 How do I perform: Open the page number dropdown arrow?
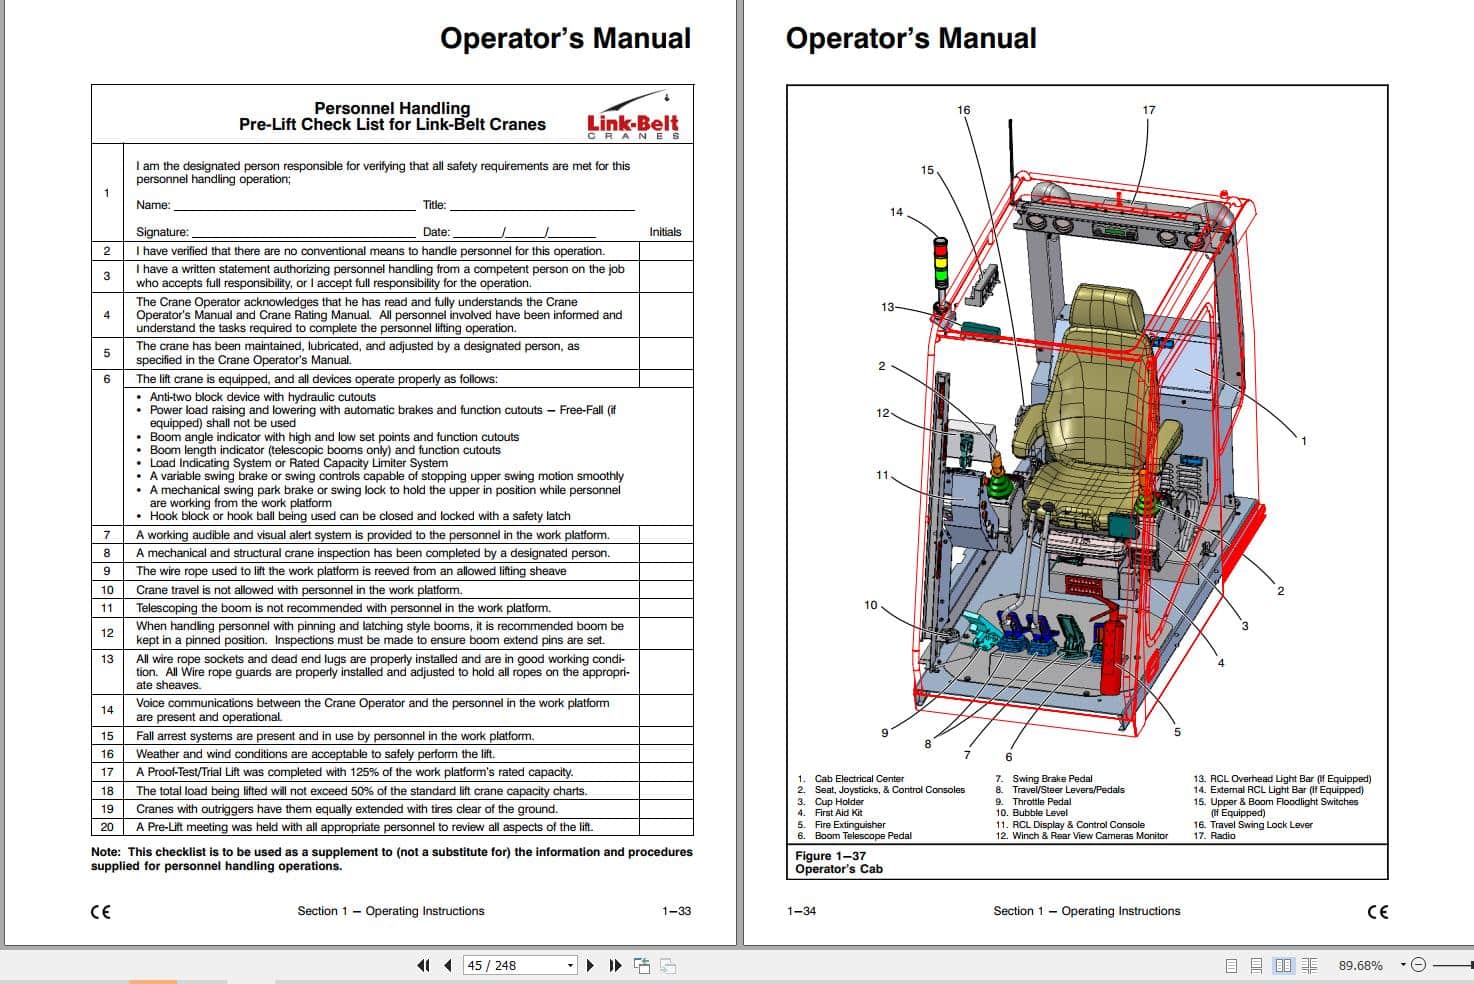(569, 965)
